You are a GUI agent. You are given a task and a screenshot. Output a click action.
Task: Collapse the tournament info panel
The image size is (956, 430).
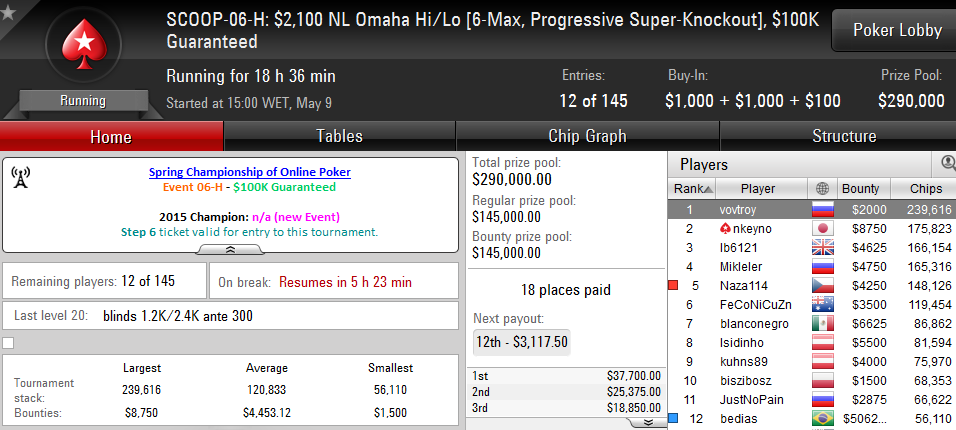[230, 249]
